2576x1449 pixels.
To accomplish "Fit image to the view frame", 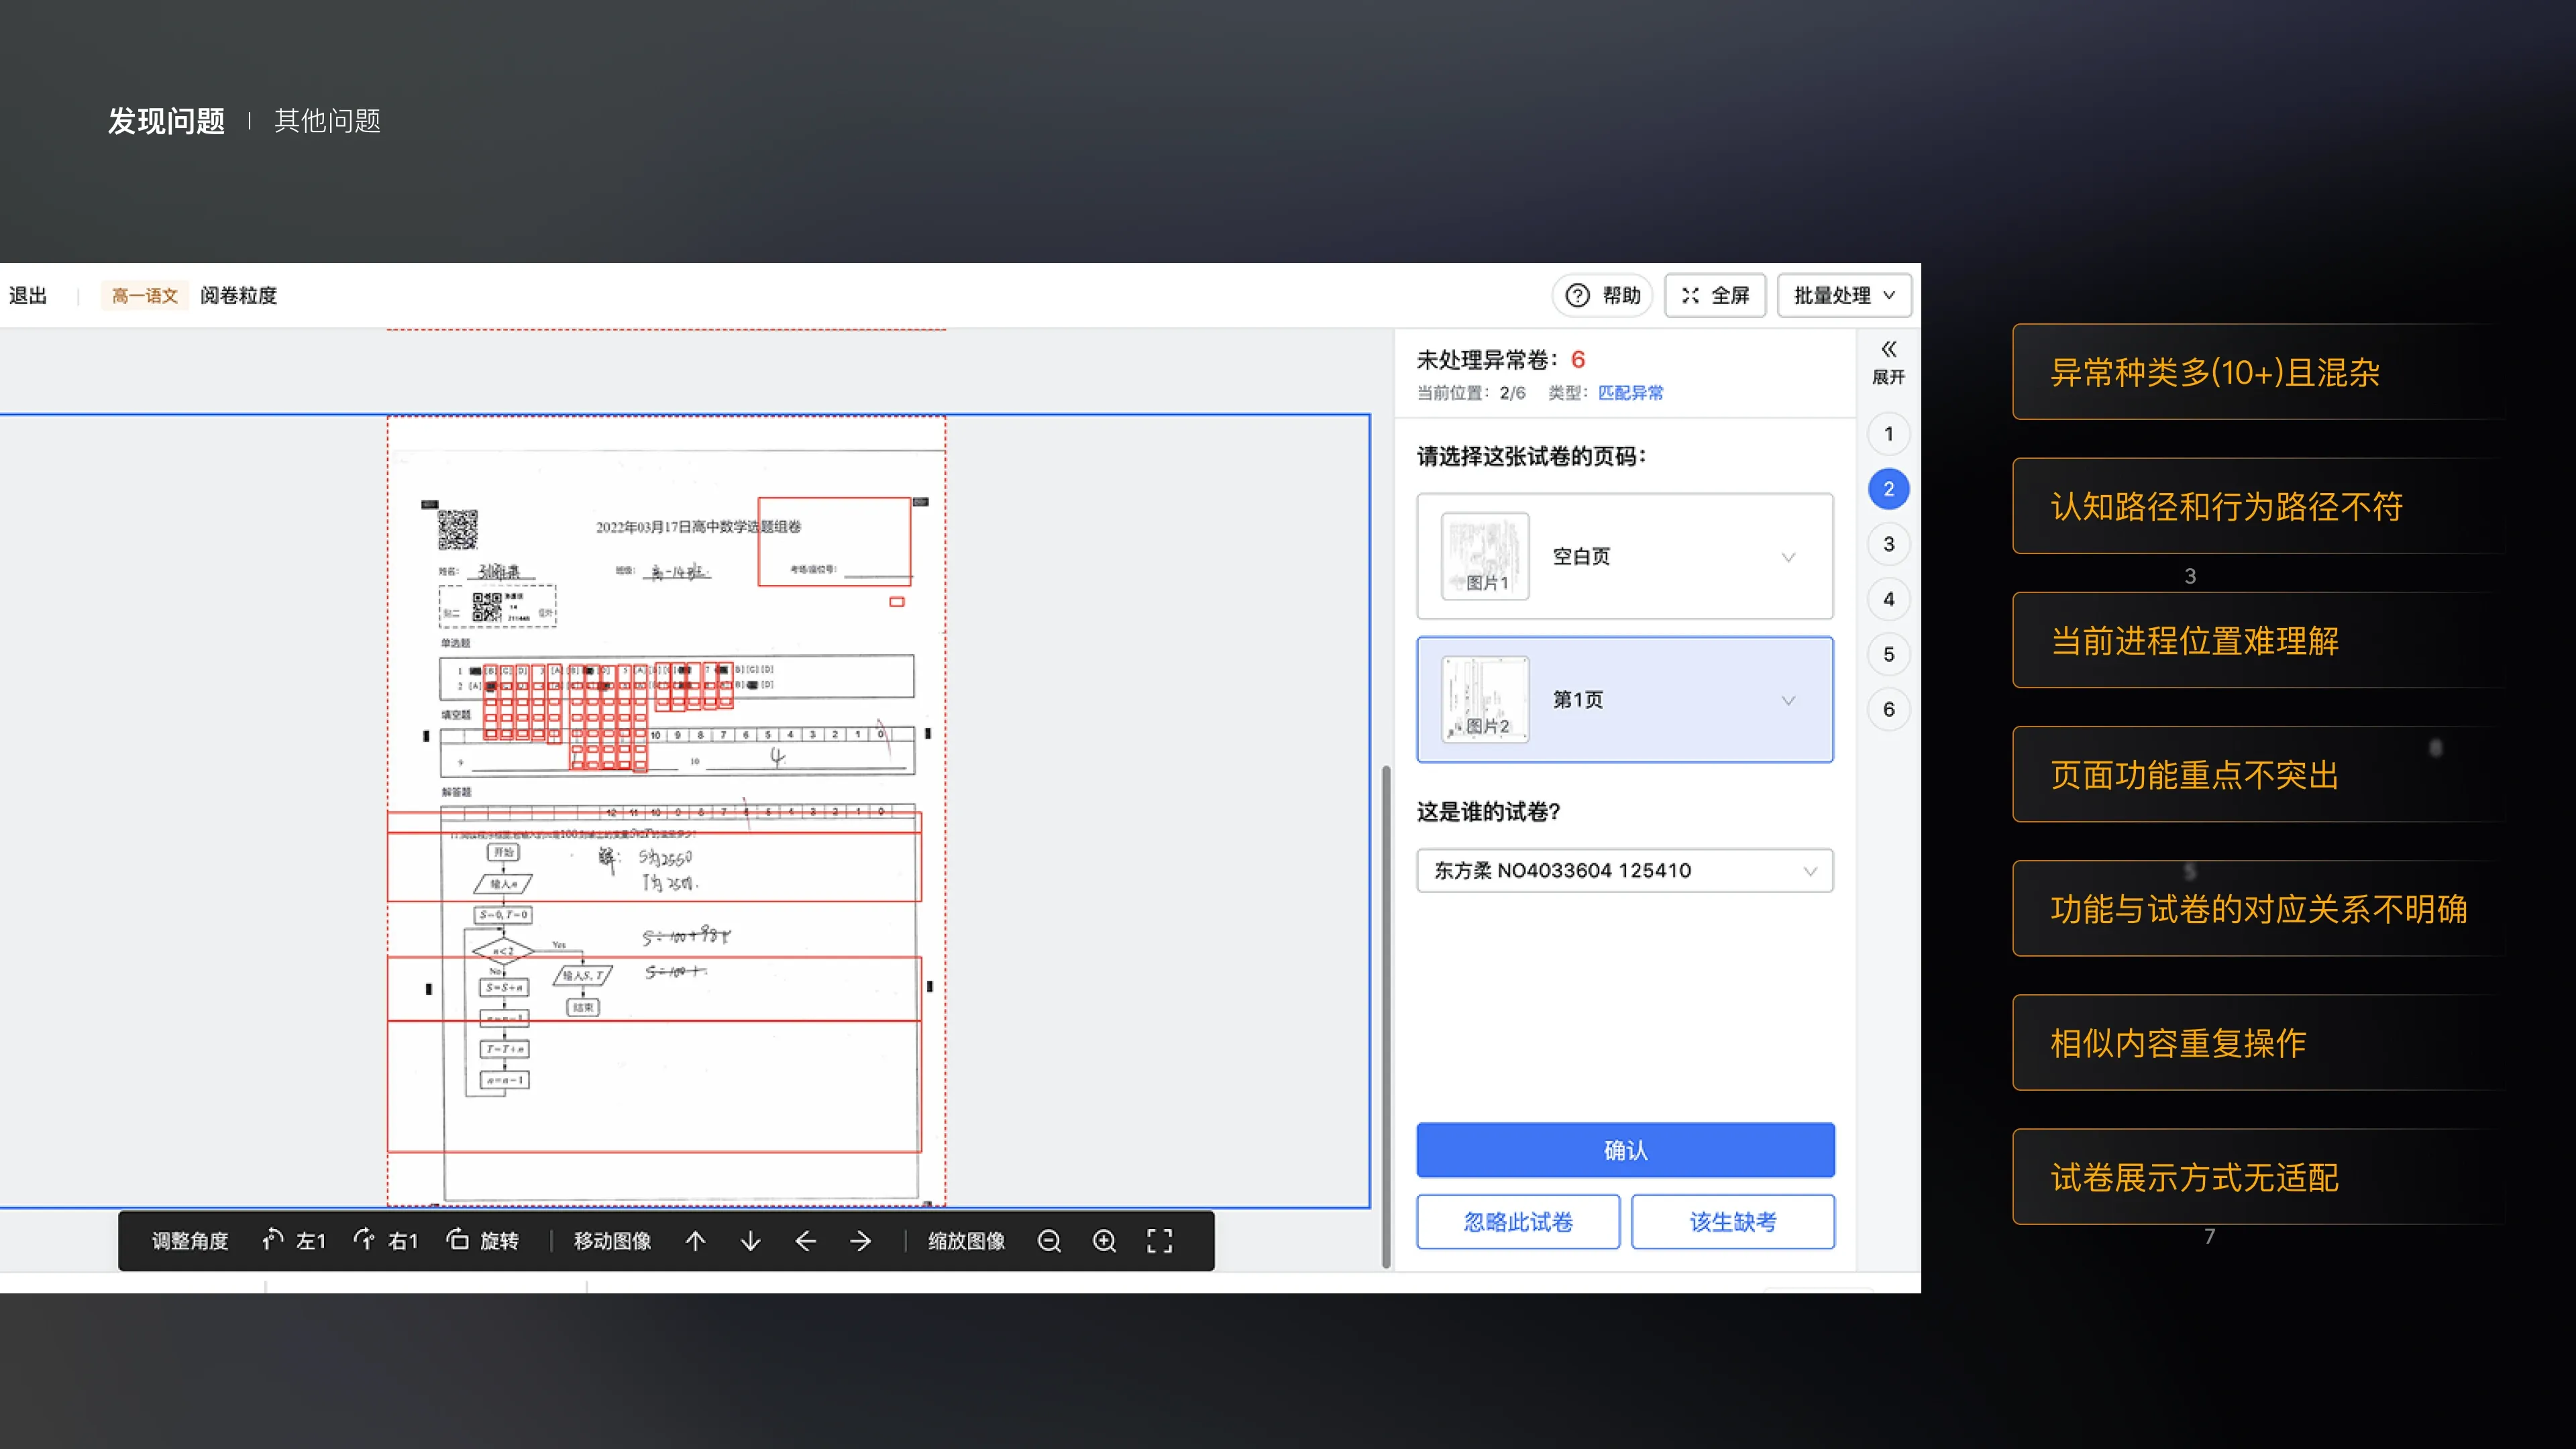I will click(x=1159, y=1241).
